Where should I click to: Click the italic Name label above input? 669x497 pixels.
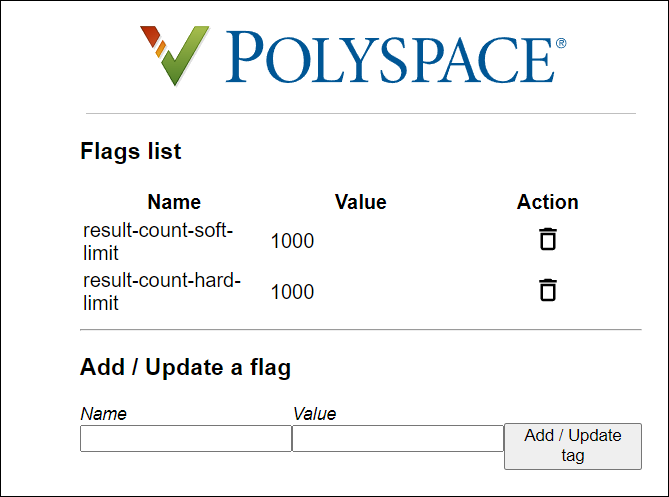(x=104, y=413)
